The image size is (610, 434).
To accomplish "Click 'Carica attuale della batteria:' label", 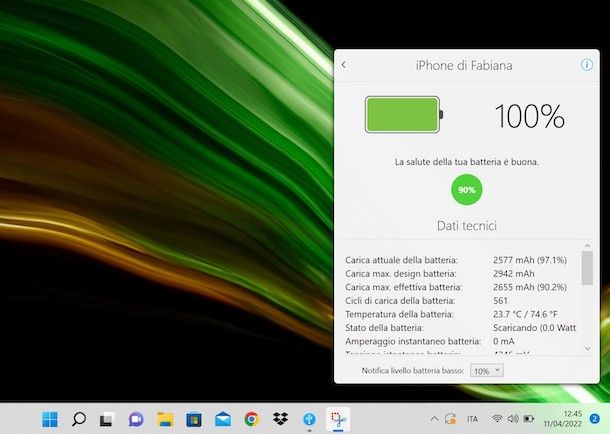I will point(401,260).
